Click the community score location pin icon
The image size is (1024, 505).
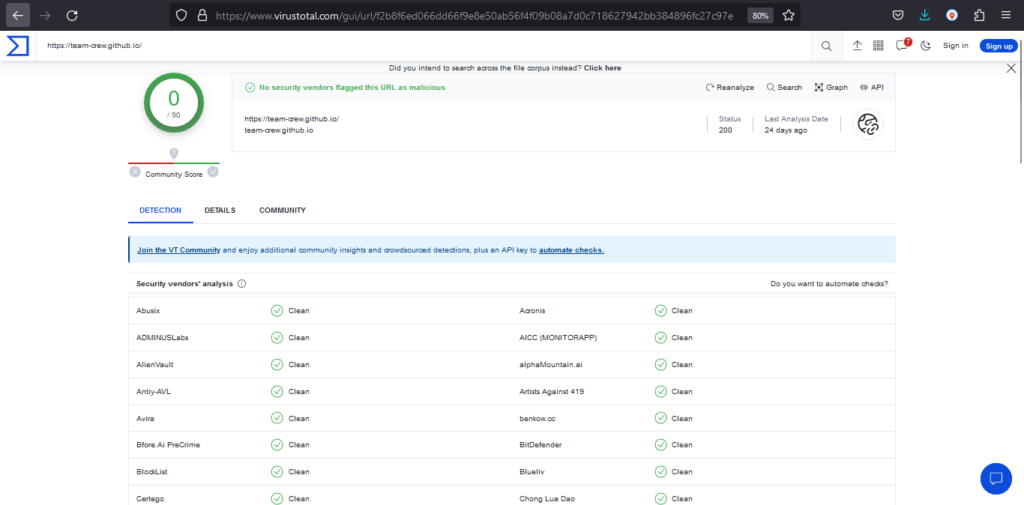pyautogui.click(x=174, y=154)
